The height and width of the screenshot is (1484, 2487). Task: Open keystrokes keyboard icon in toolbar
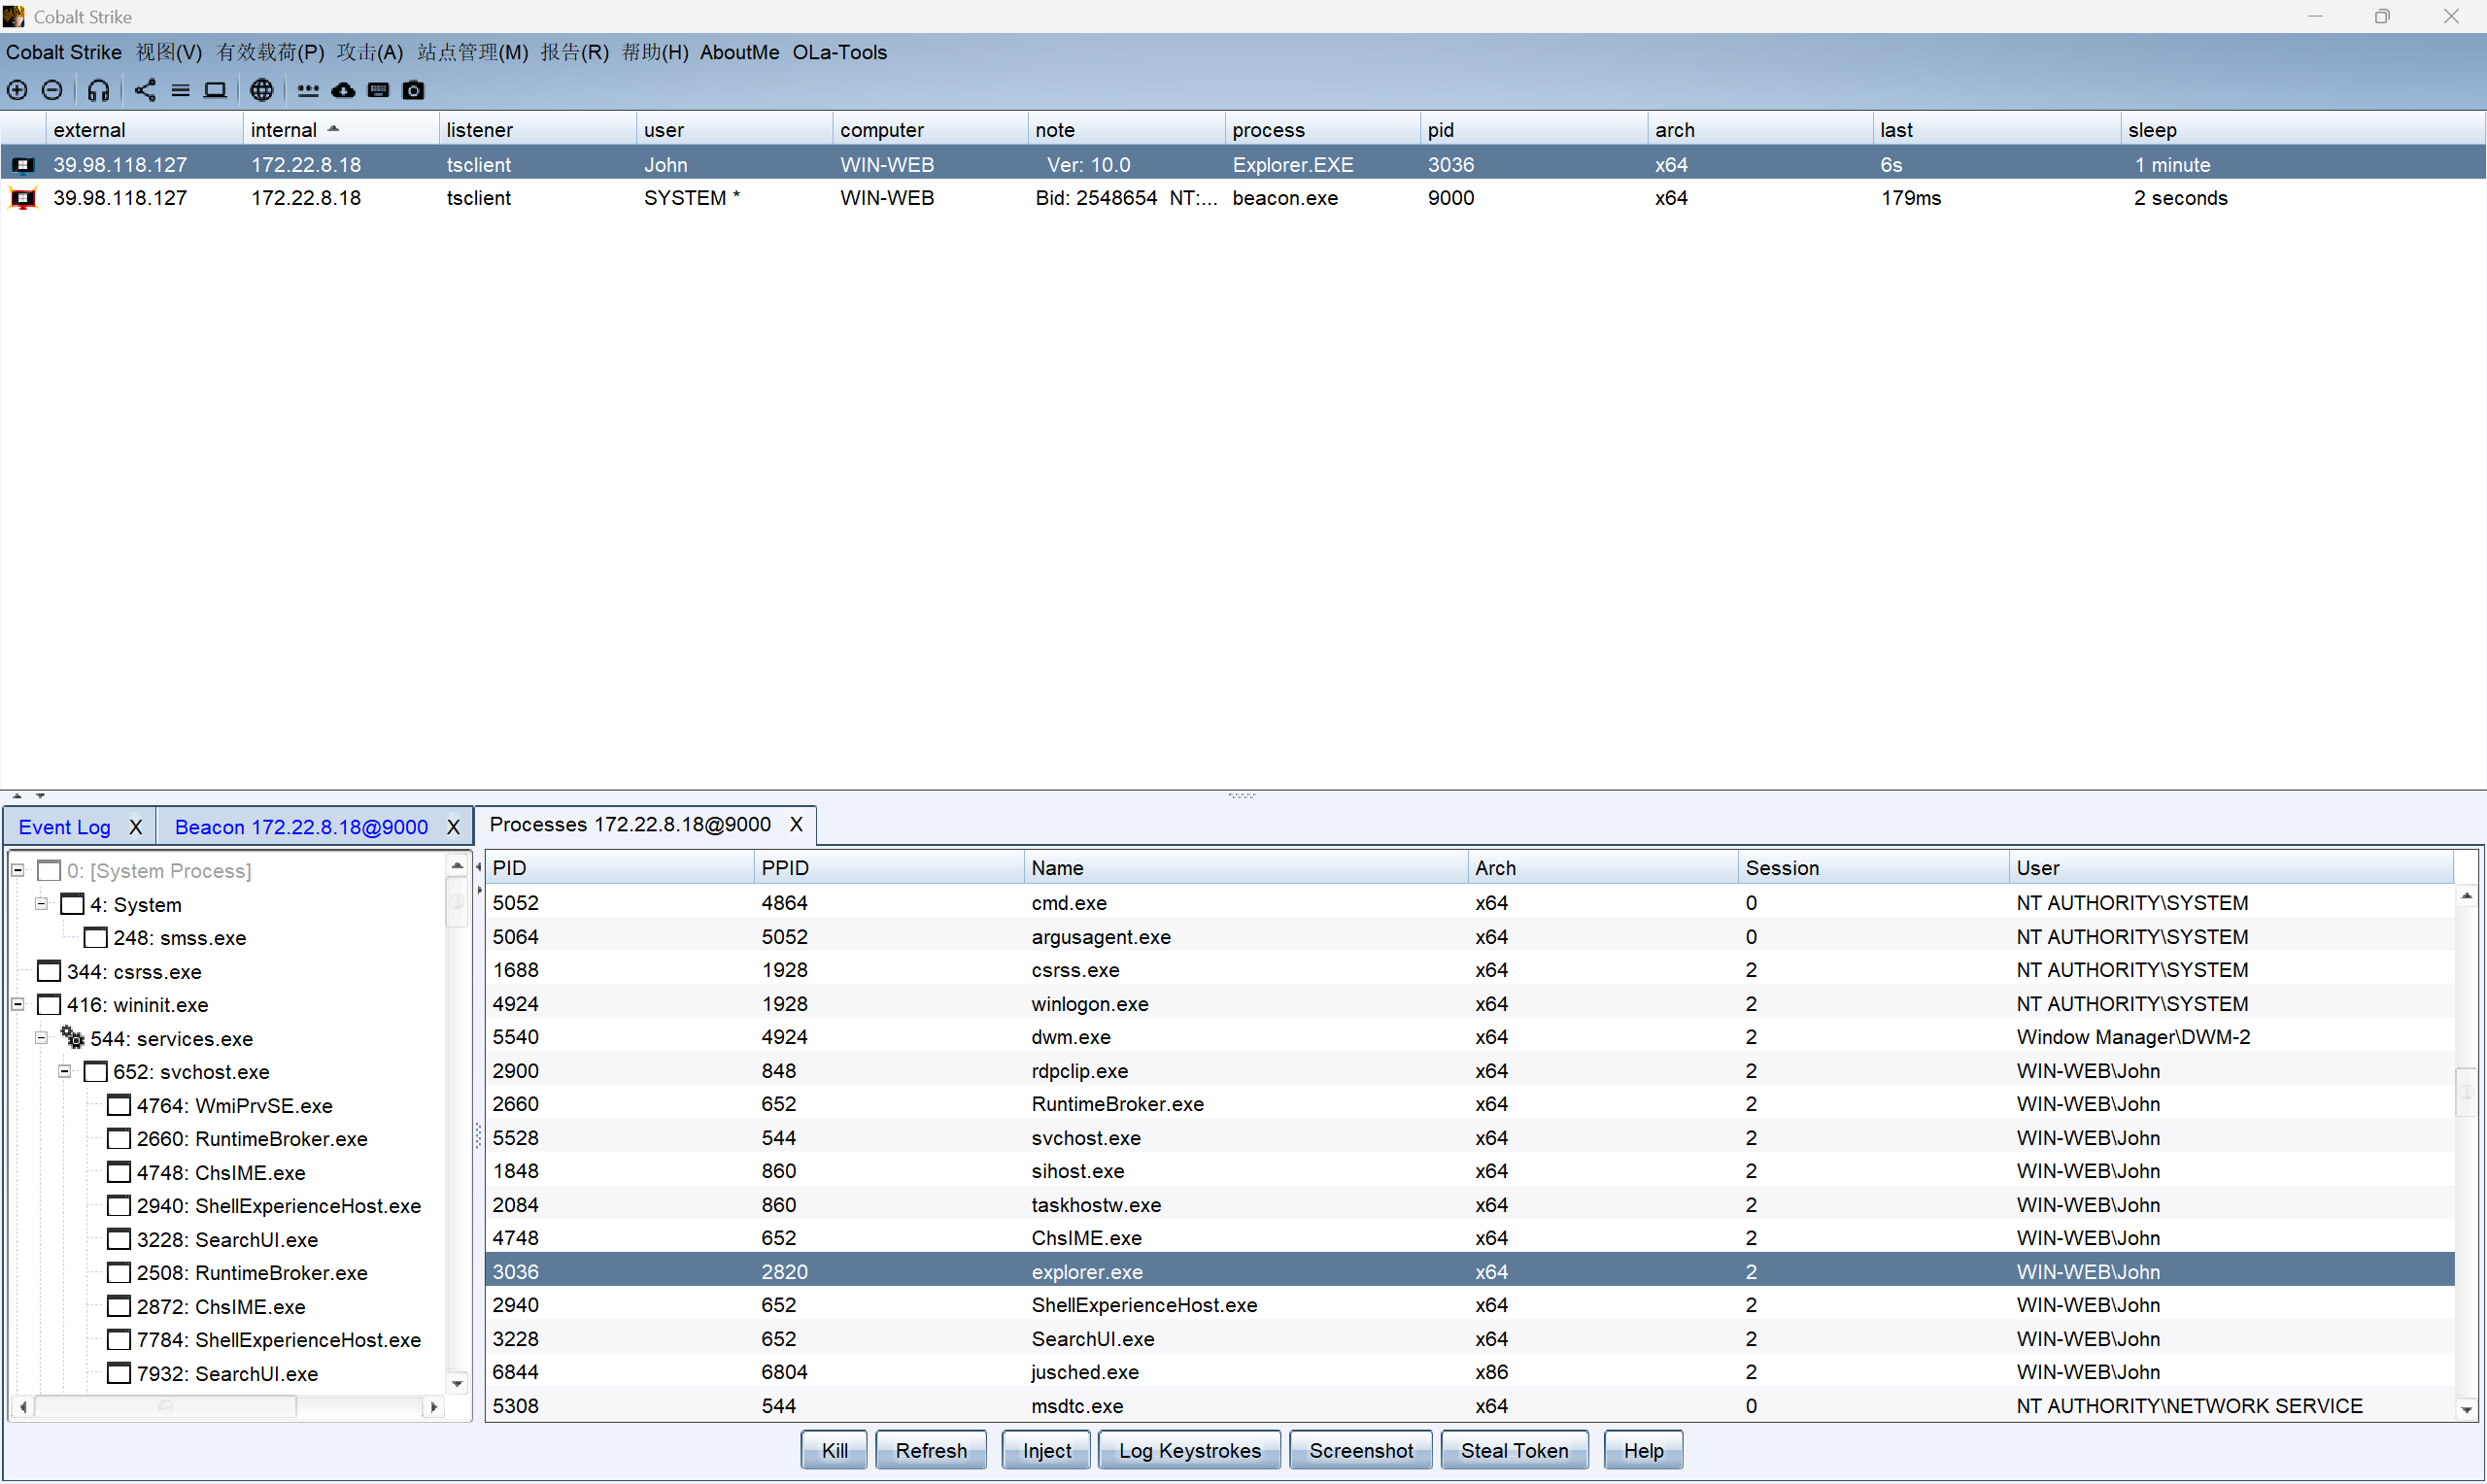click(378, 90)
